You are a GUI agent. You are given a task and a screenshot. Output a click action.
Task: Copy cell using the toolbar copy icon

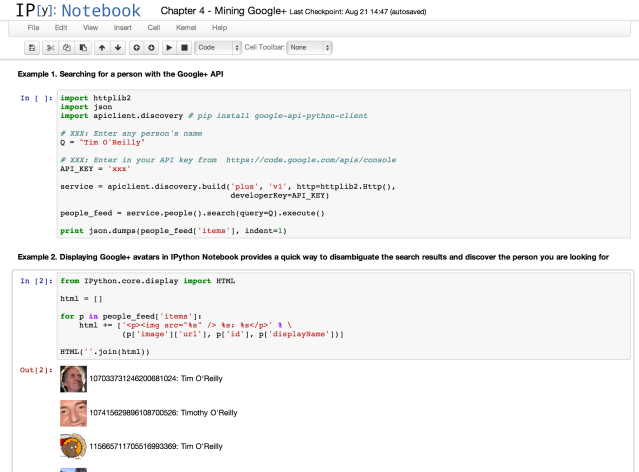(67, 48)
